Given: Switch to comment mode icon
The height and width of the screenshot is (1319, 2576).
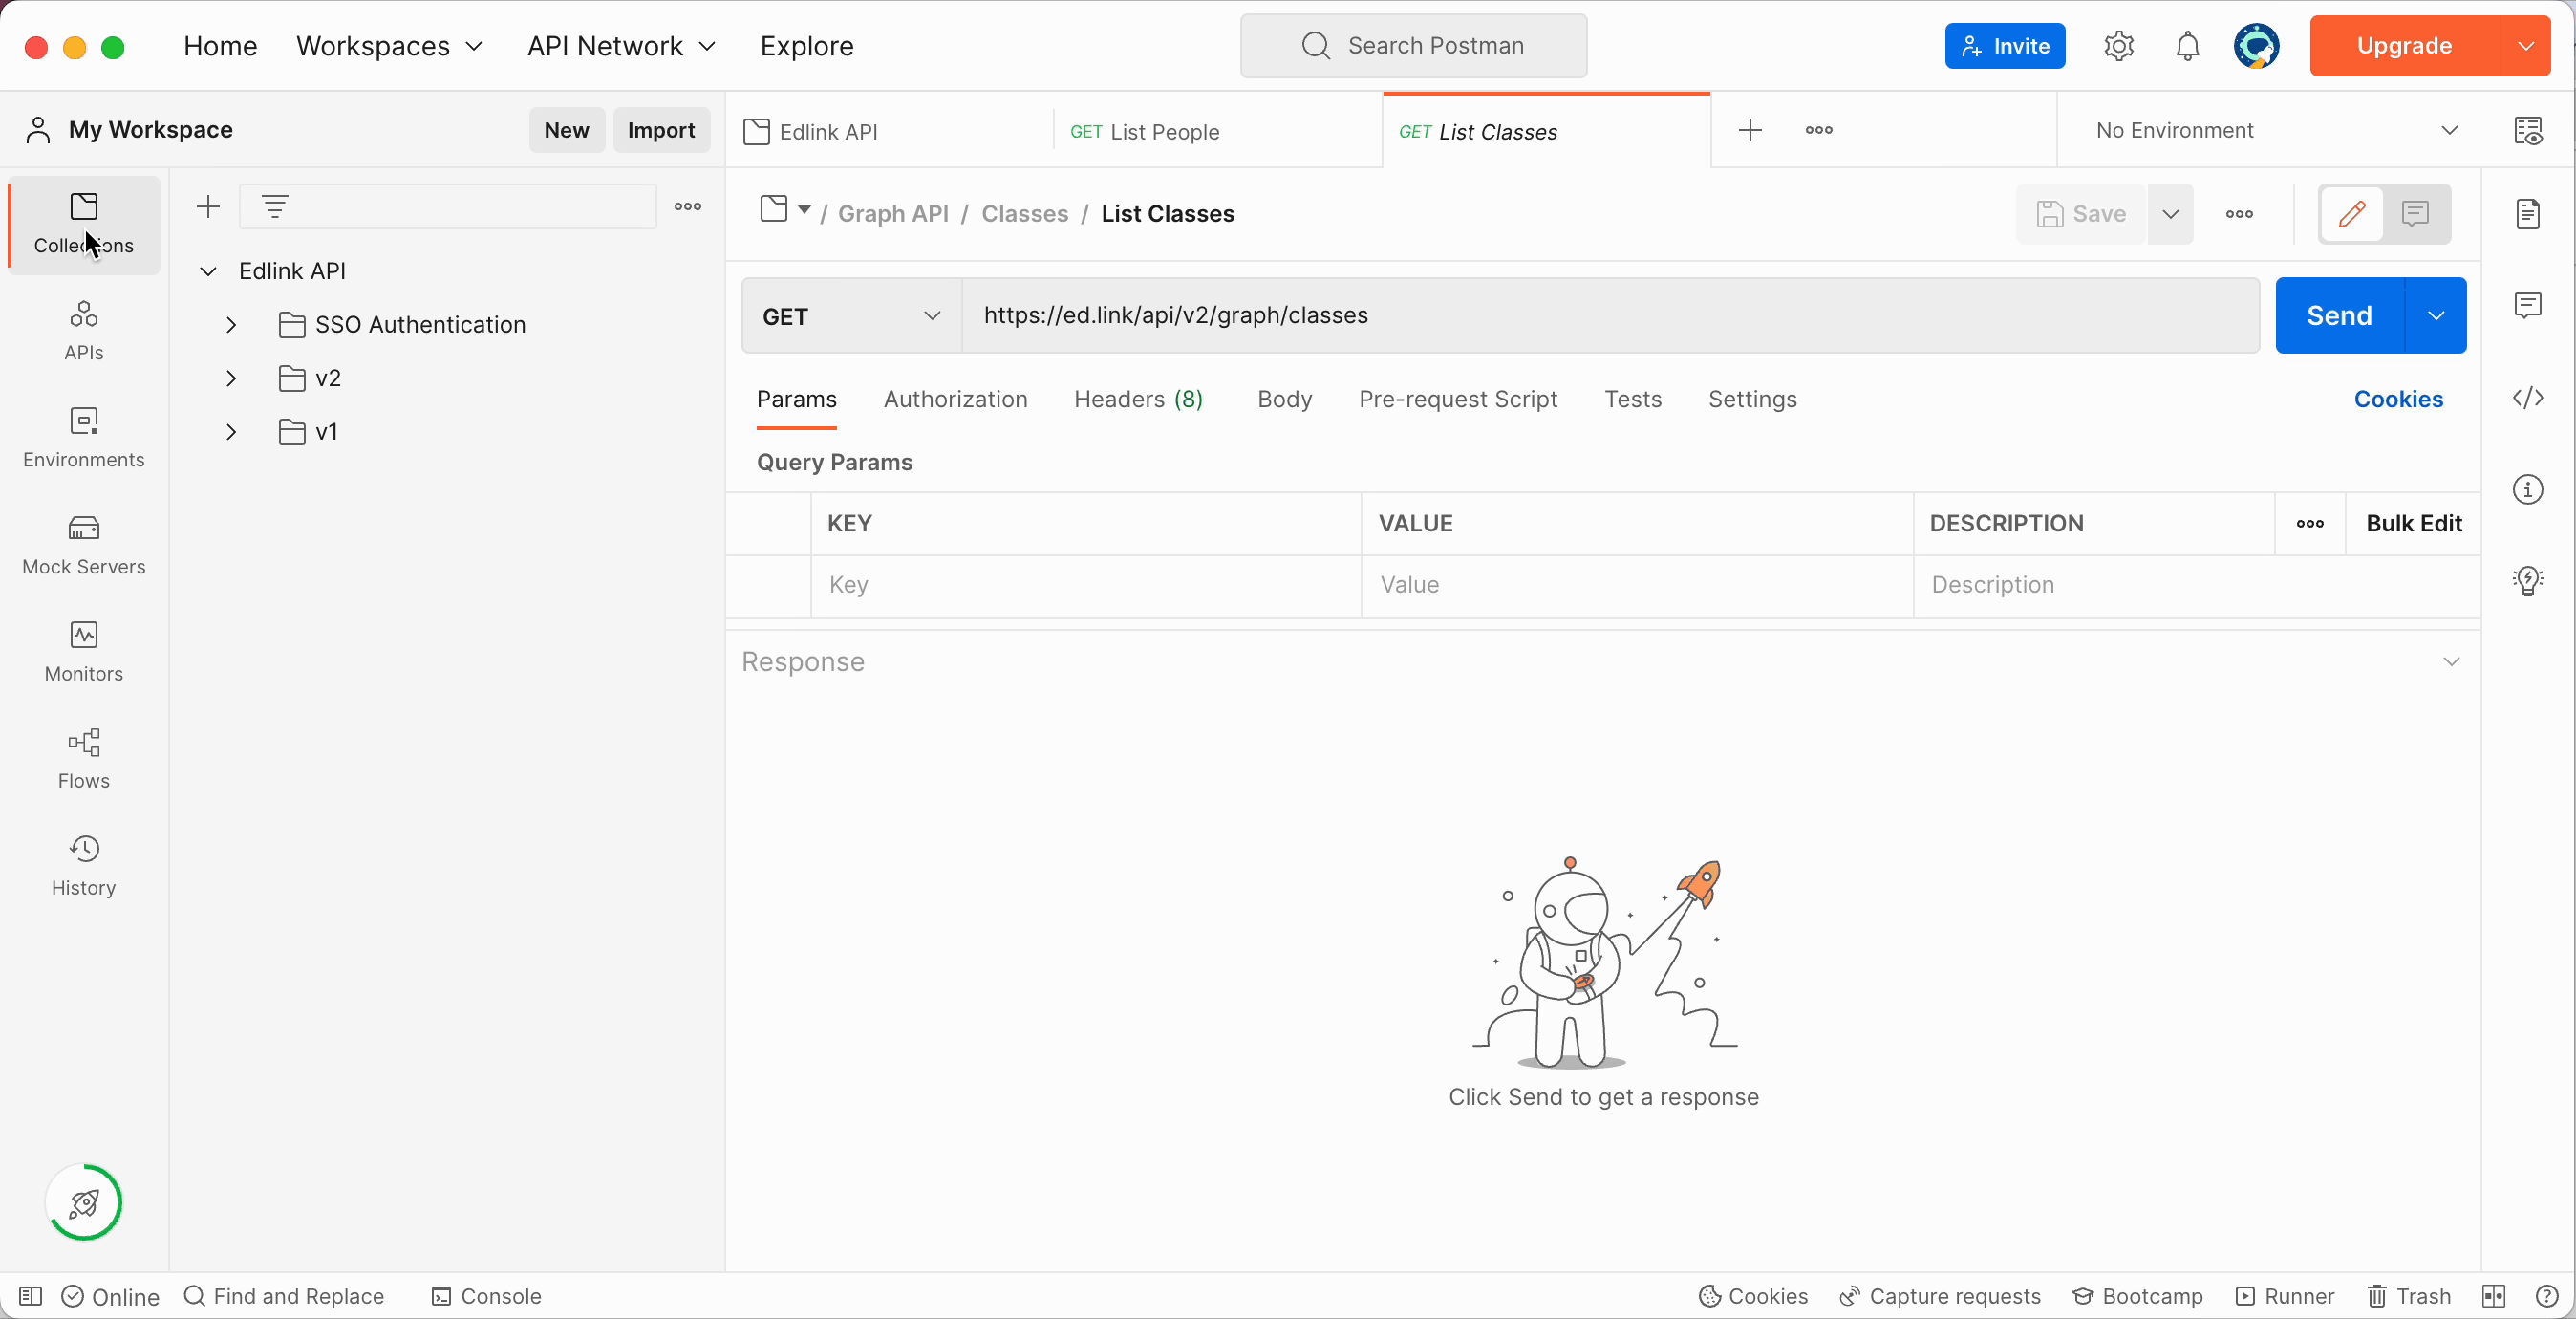Looking at the screenshot, I should [2416, 214].
